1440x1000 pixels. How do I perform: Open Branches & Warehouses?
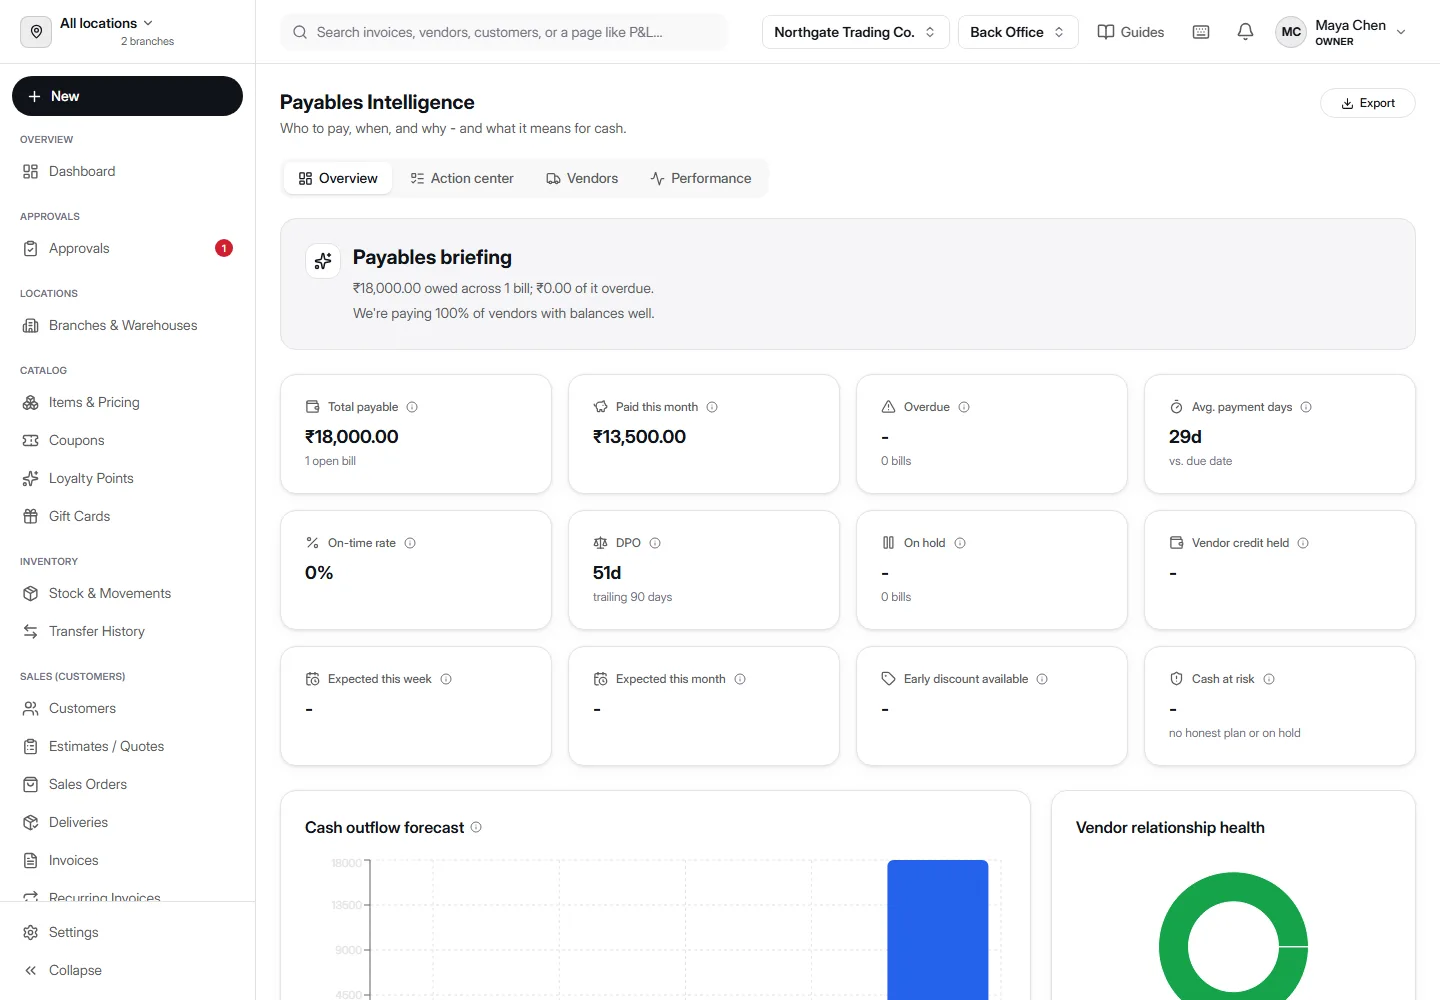point(127,325)
